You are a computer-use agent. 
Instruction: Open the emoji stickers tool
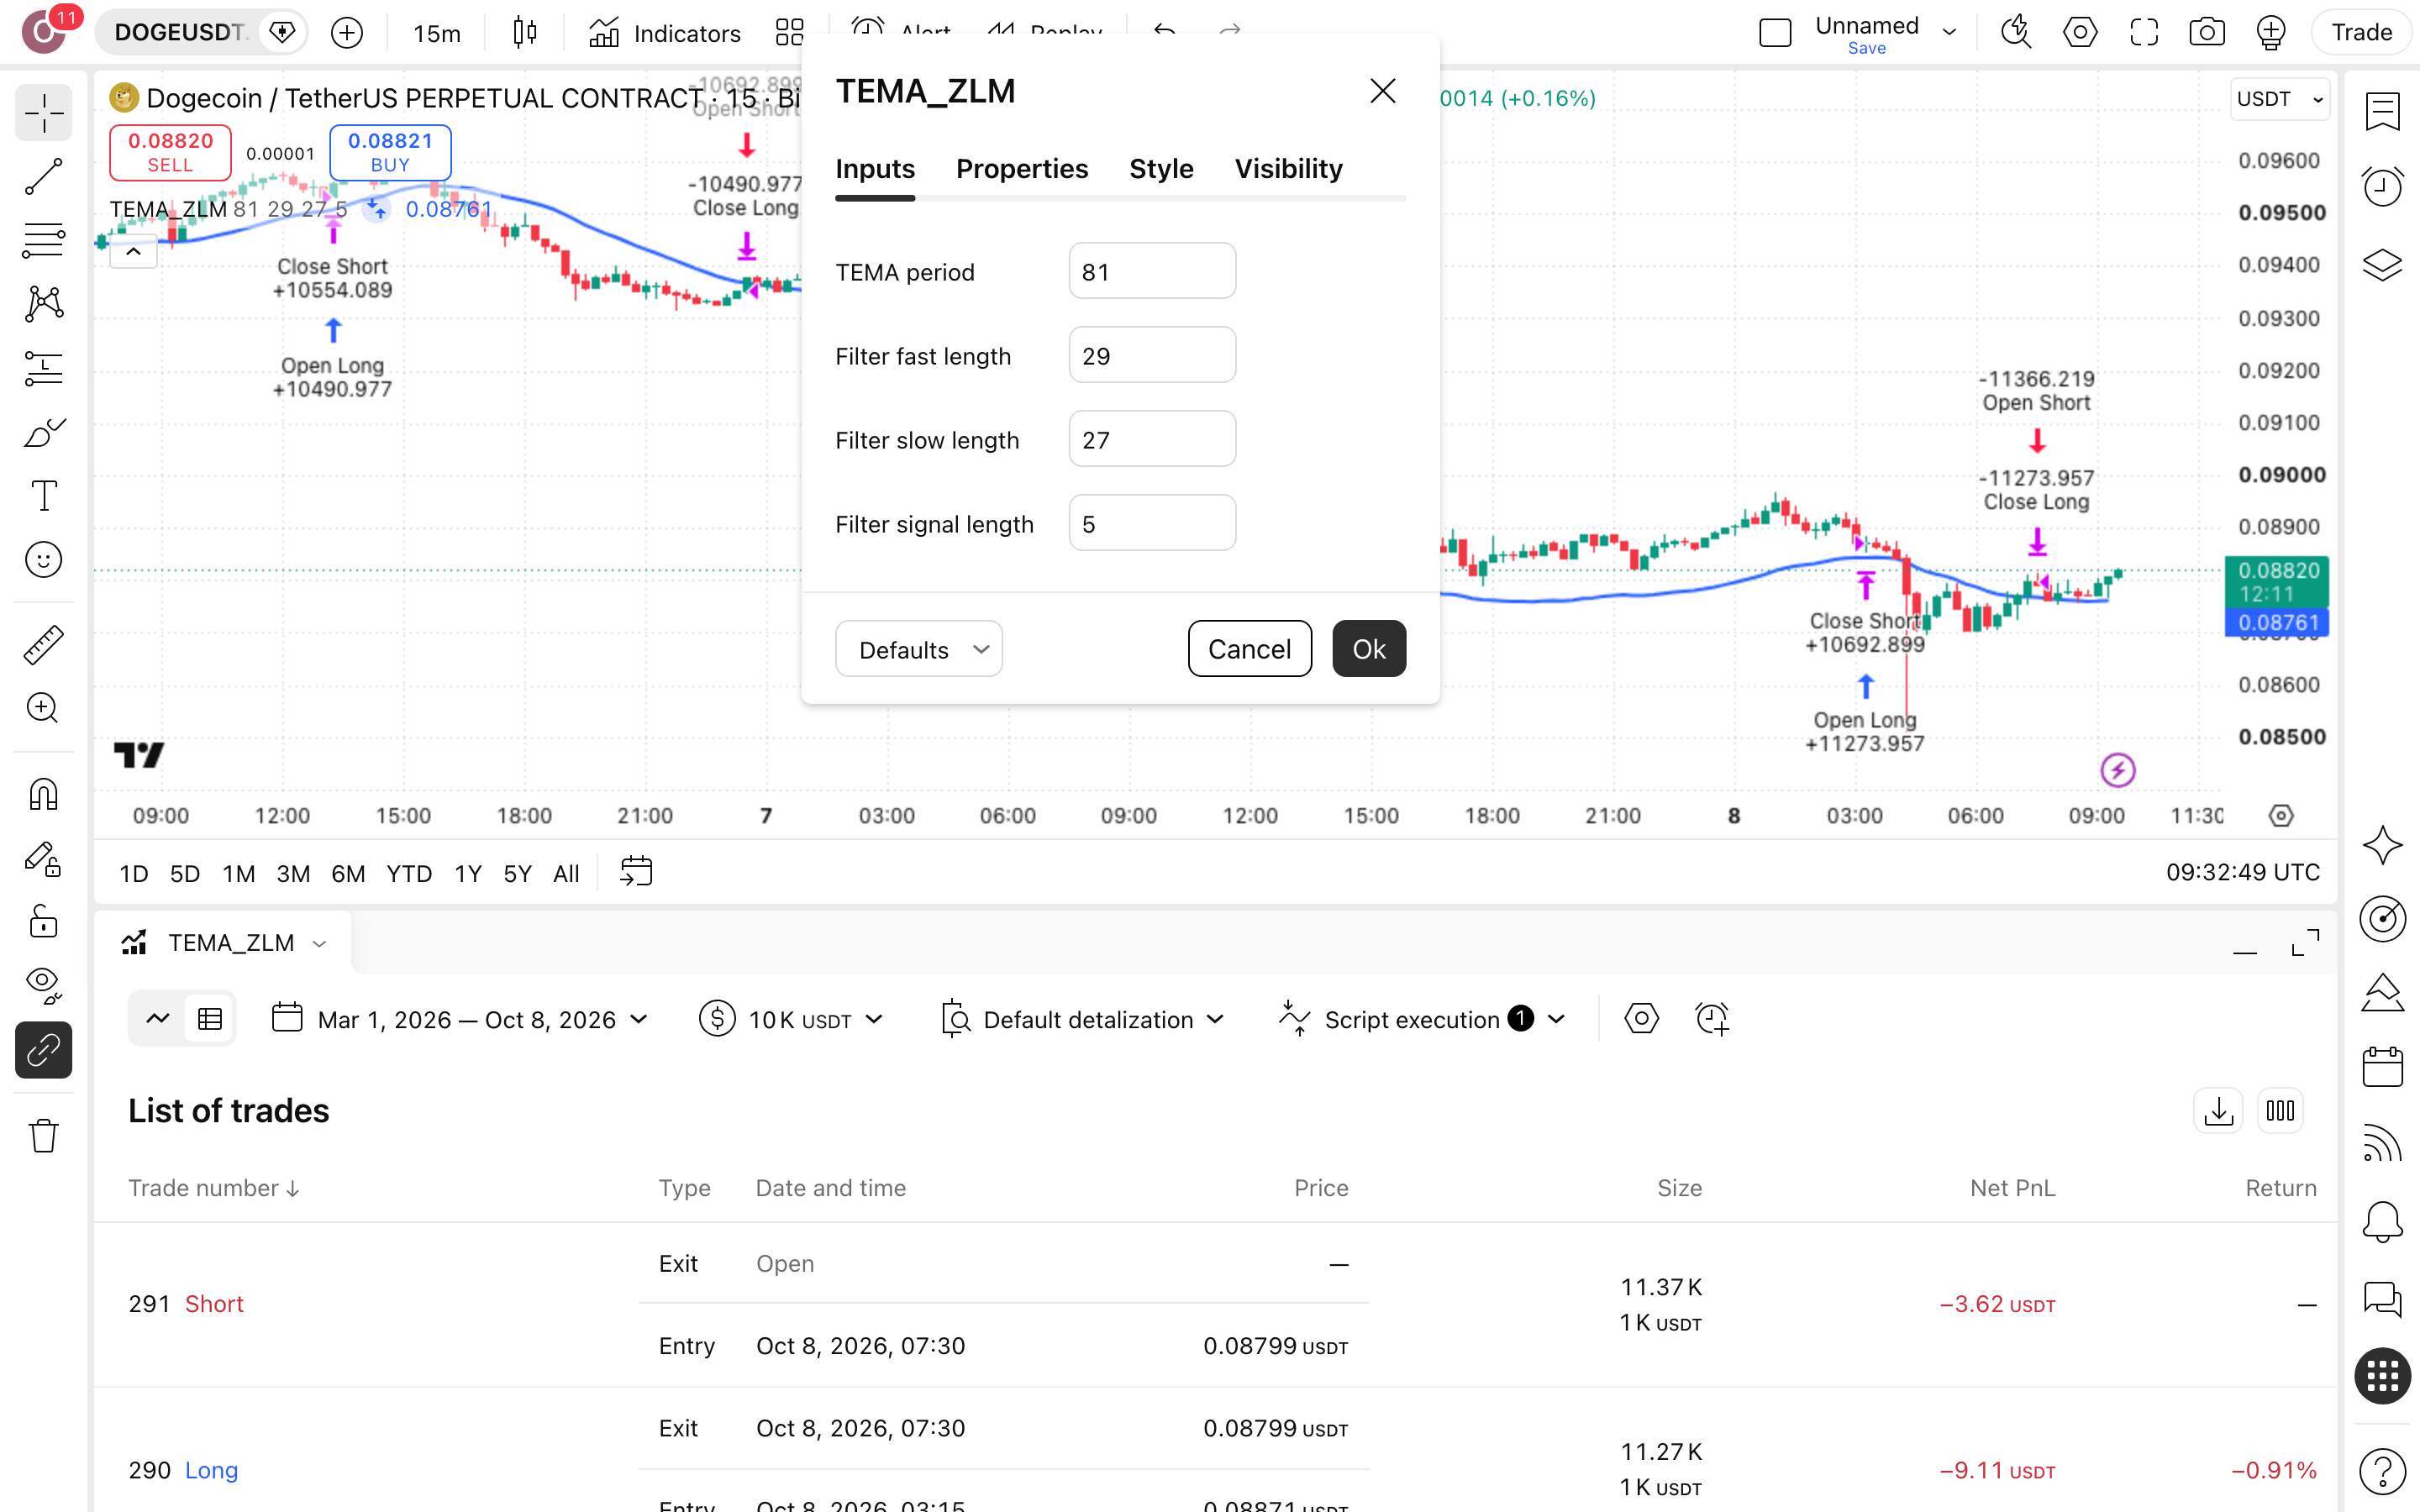click(x=43, y=560)
